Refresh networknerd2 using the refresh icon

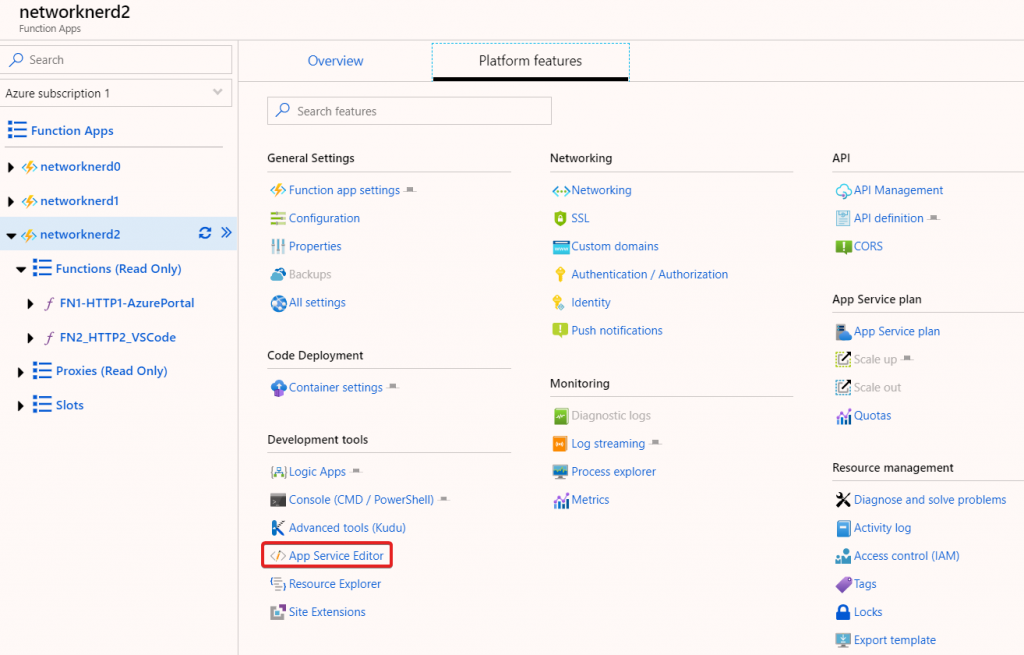pos(205,233)
